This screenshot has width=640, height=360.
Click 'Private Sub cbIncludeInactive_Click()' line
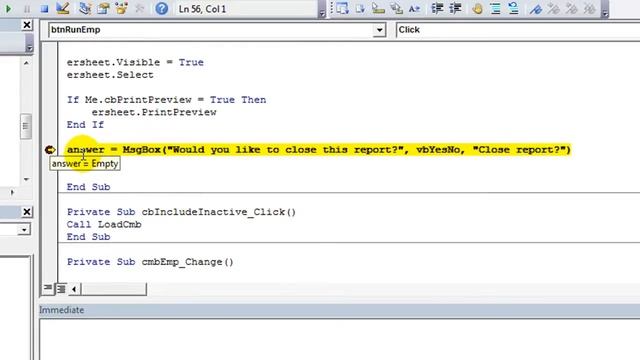tap(181, 212)
